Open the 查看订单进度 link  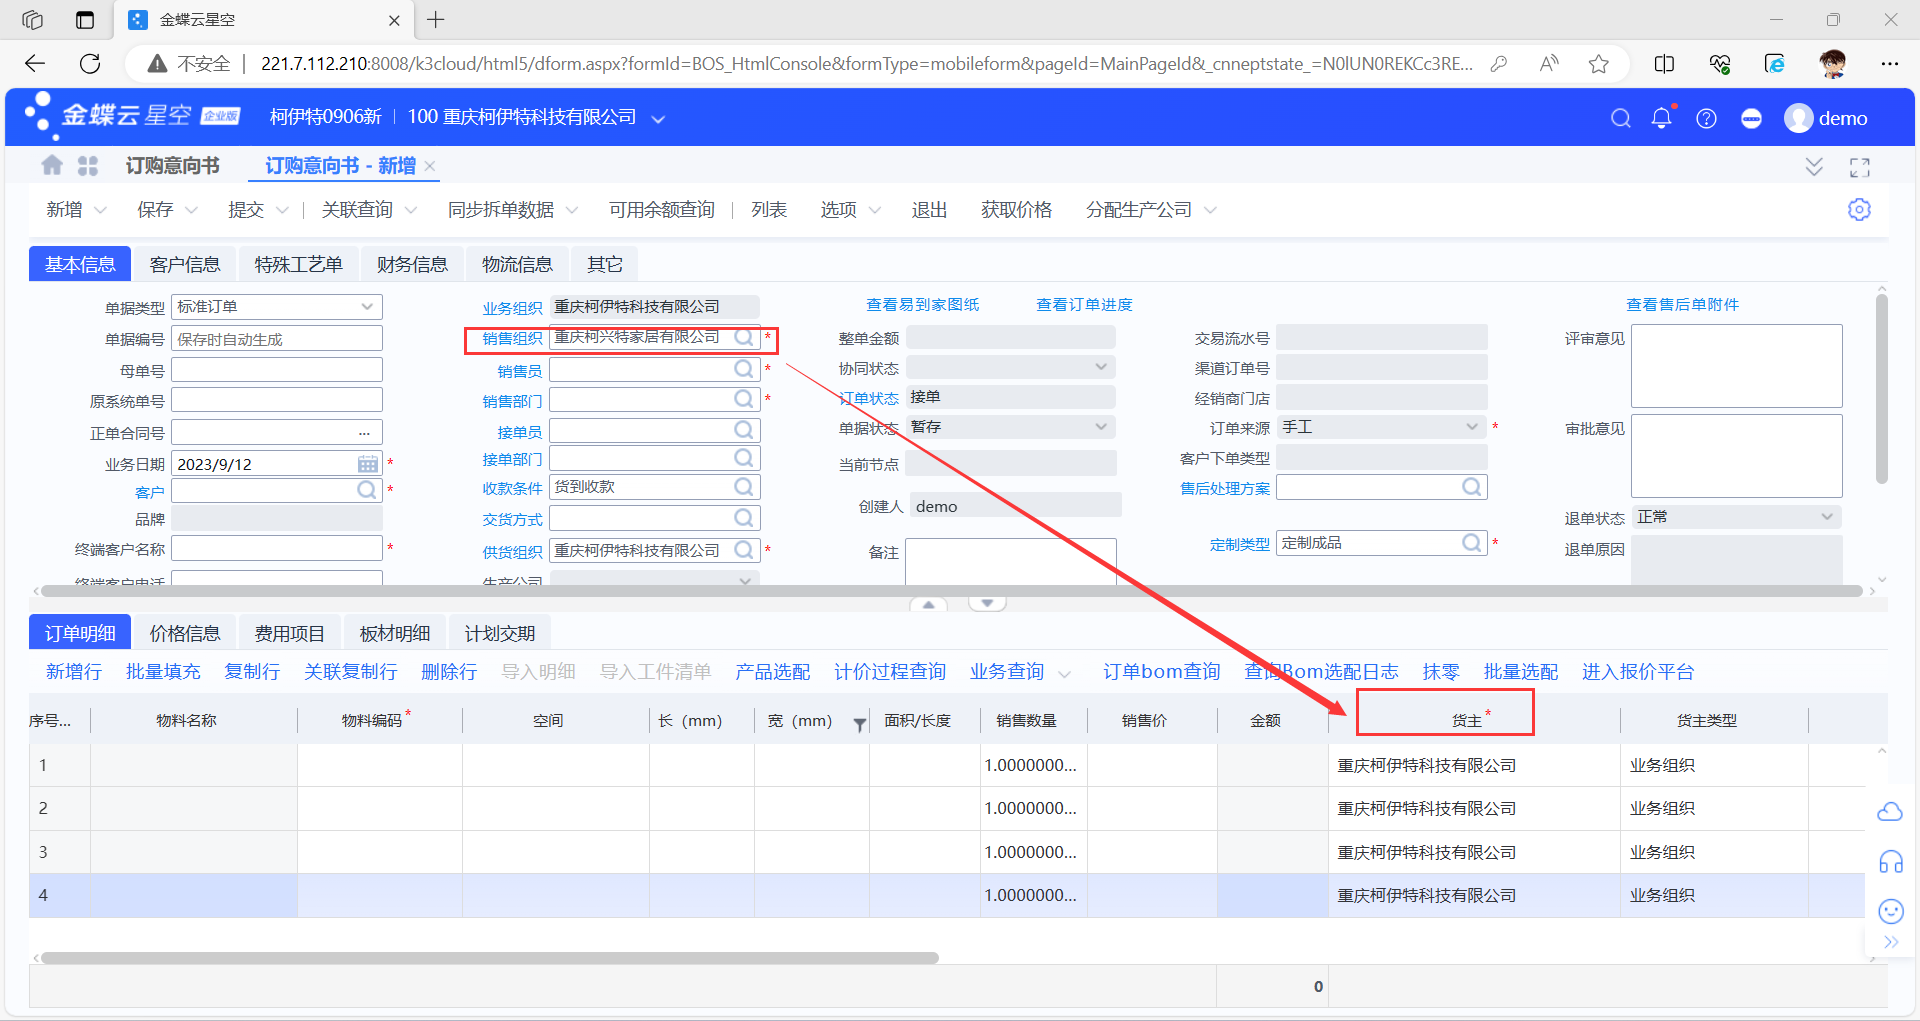[1084, 305]
